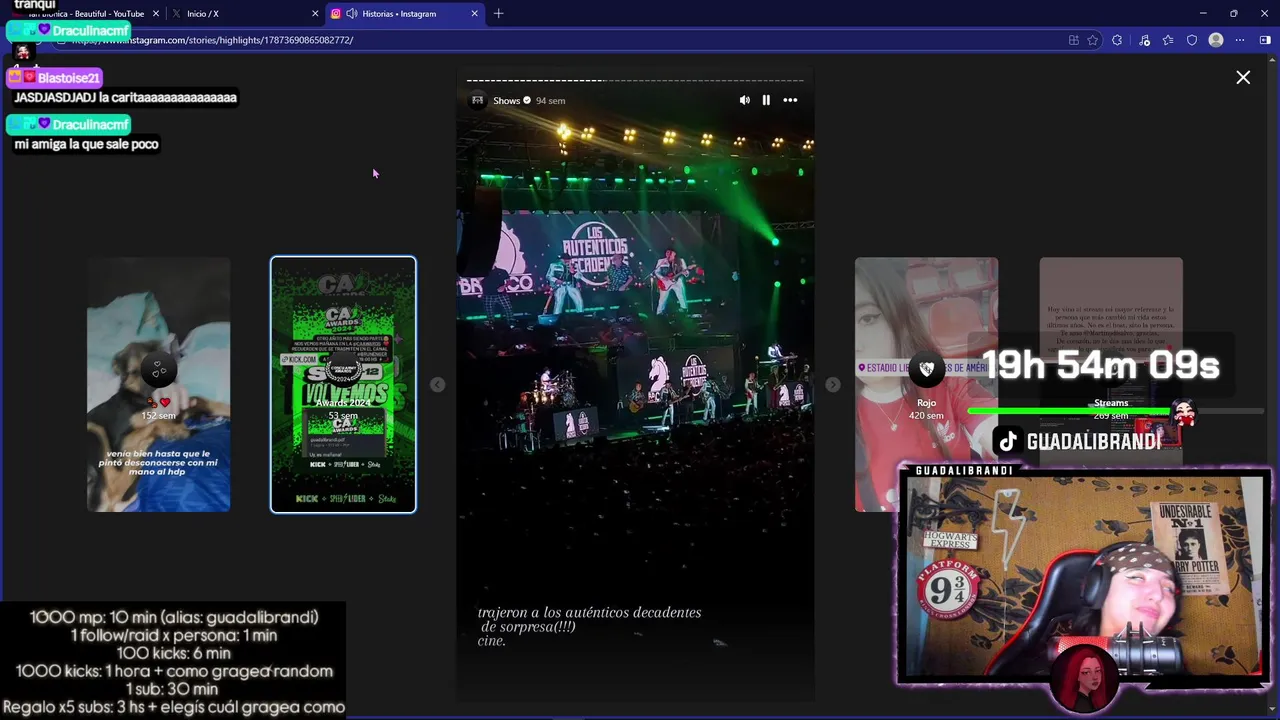The image size is (1280, 720).
Task: Open the 152 sem dog highlight thumbnail
Action: (158, 385)
